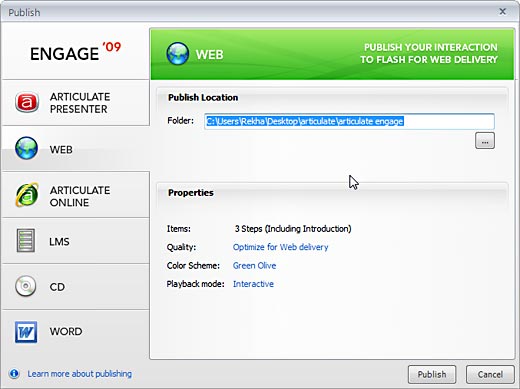Select the CD publish option label

coord(57,287)
